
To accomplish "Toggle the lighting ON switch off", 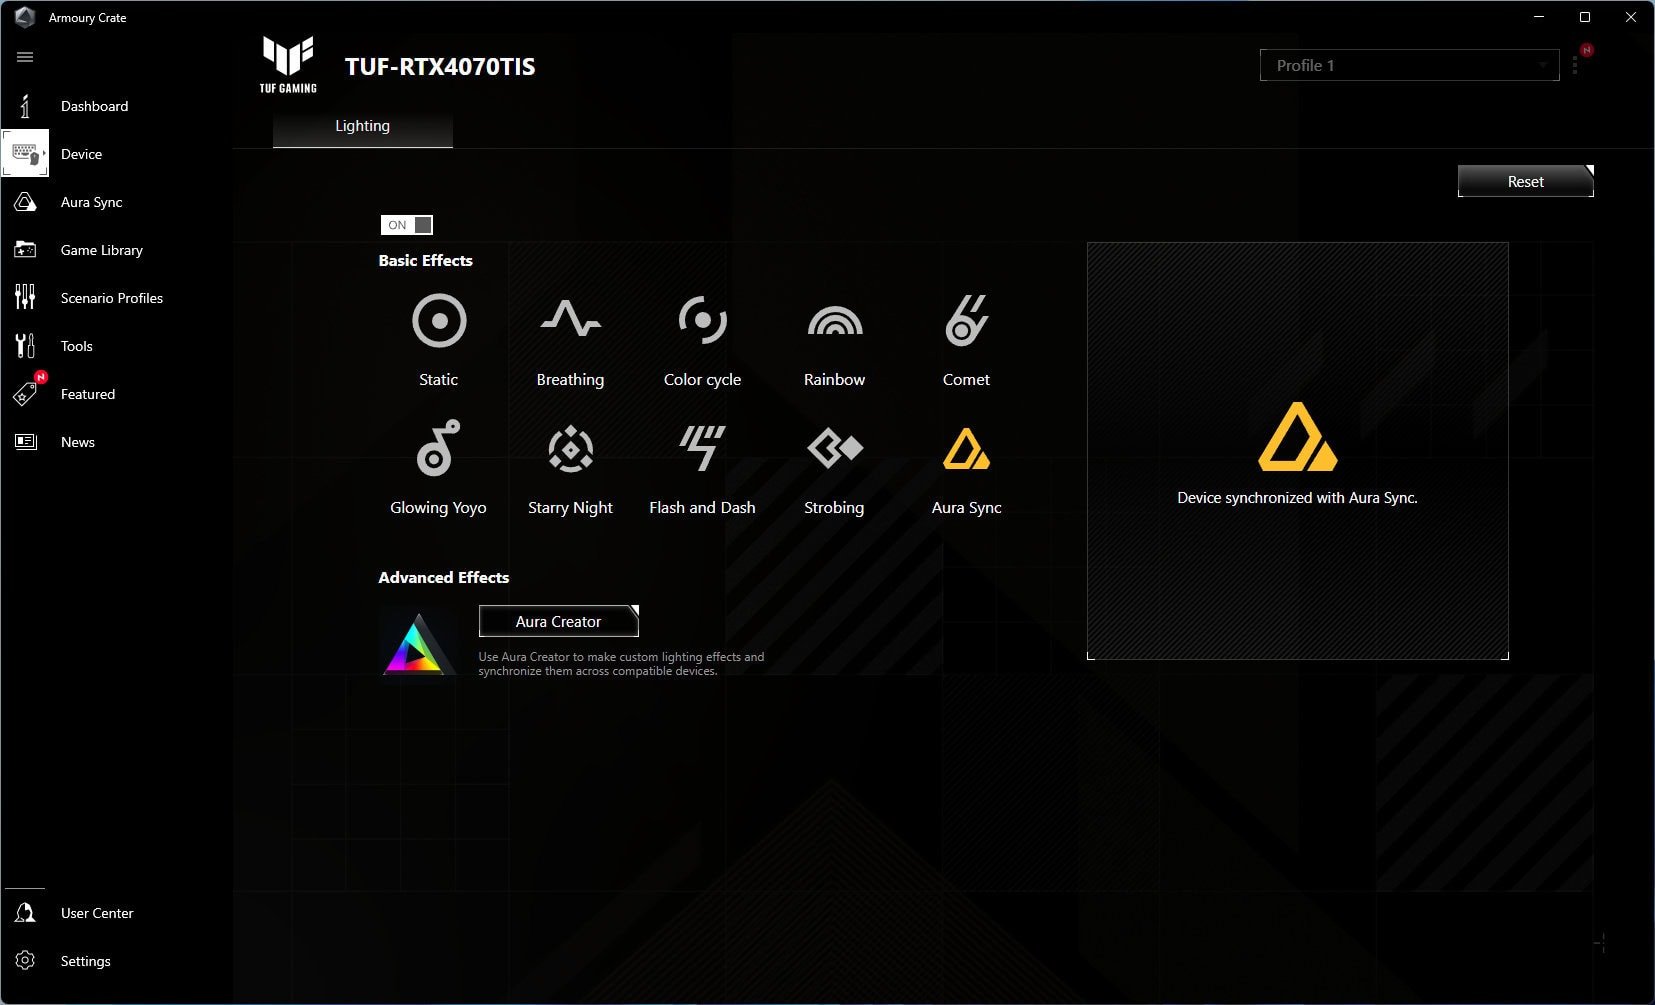I will click(407, 225).
